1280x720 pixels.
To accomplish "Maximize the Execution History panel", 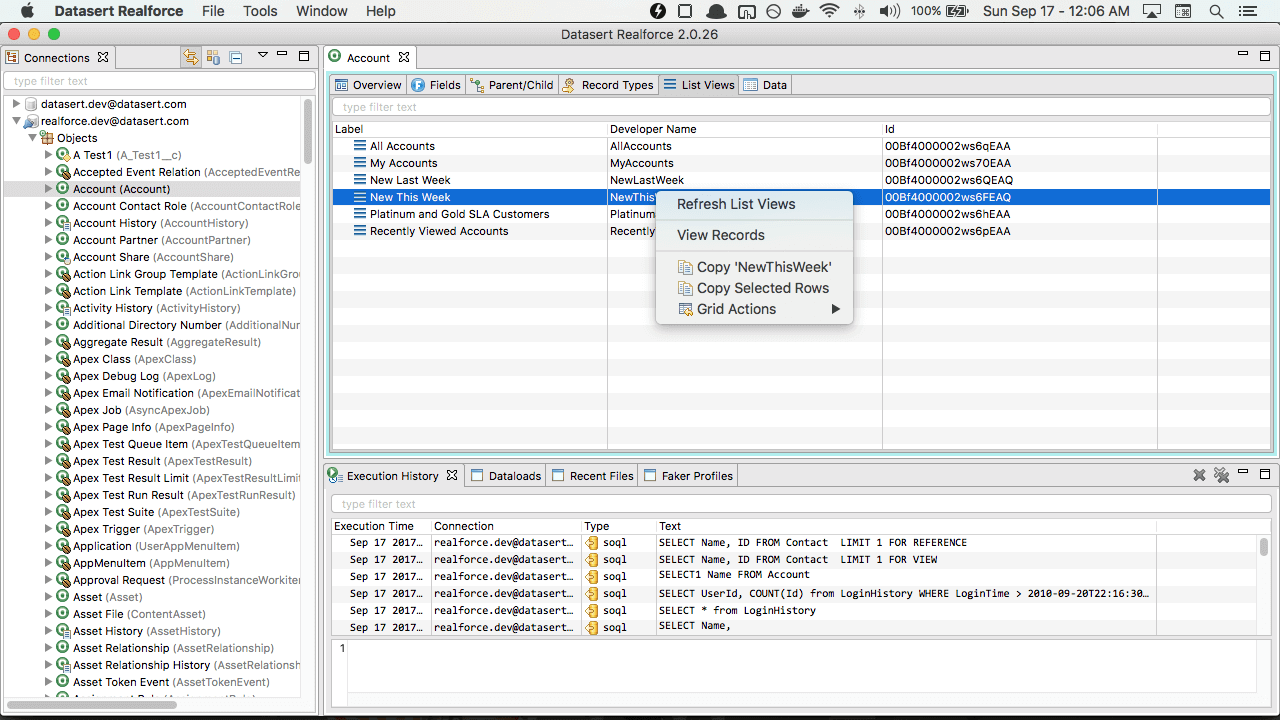I will (1265, 474).
